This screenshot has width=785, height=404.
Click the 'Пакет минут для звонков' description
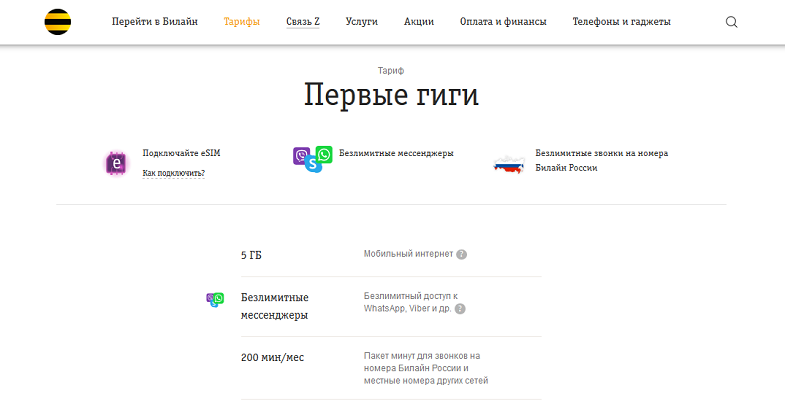click(426, 368)
